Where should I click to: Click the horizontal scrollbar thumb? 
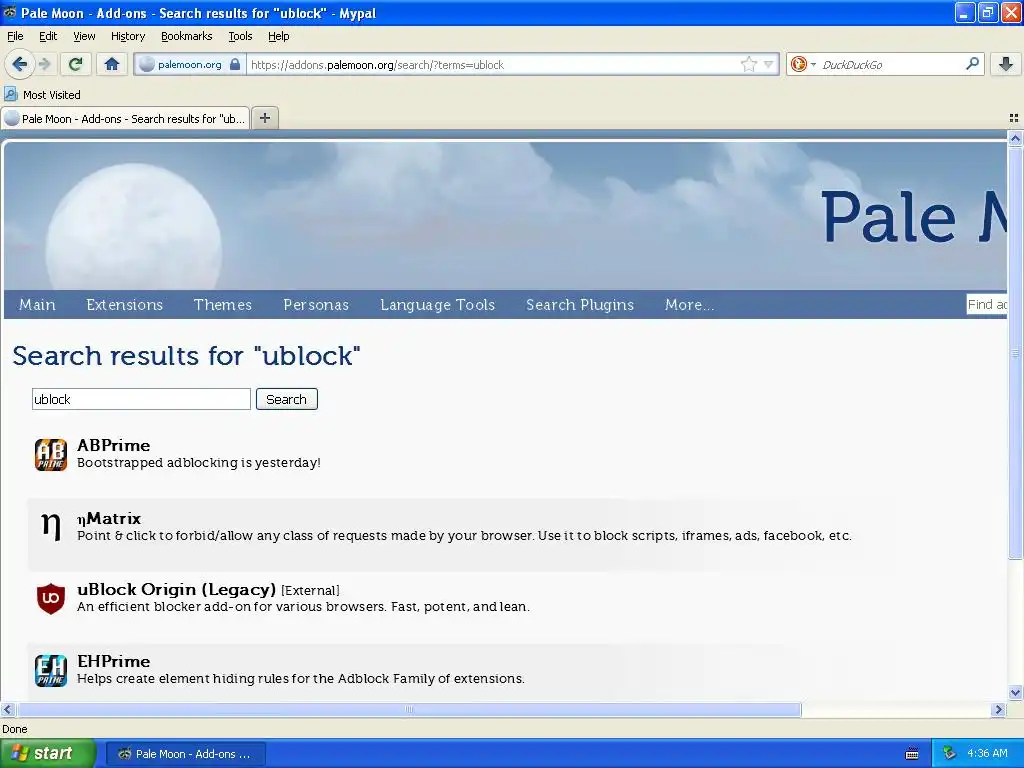[x=409, y=709]
